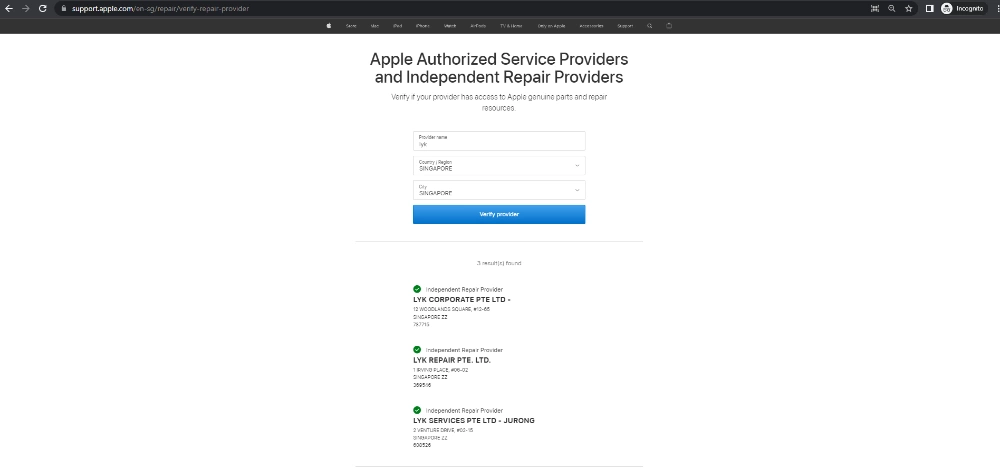This screenshot has height=470, width=1000.
Task: Toggle the browser side panel icon
Action: (x=930, y=9)
